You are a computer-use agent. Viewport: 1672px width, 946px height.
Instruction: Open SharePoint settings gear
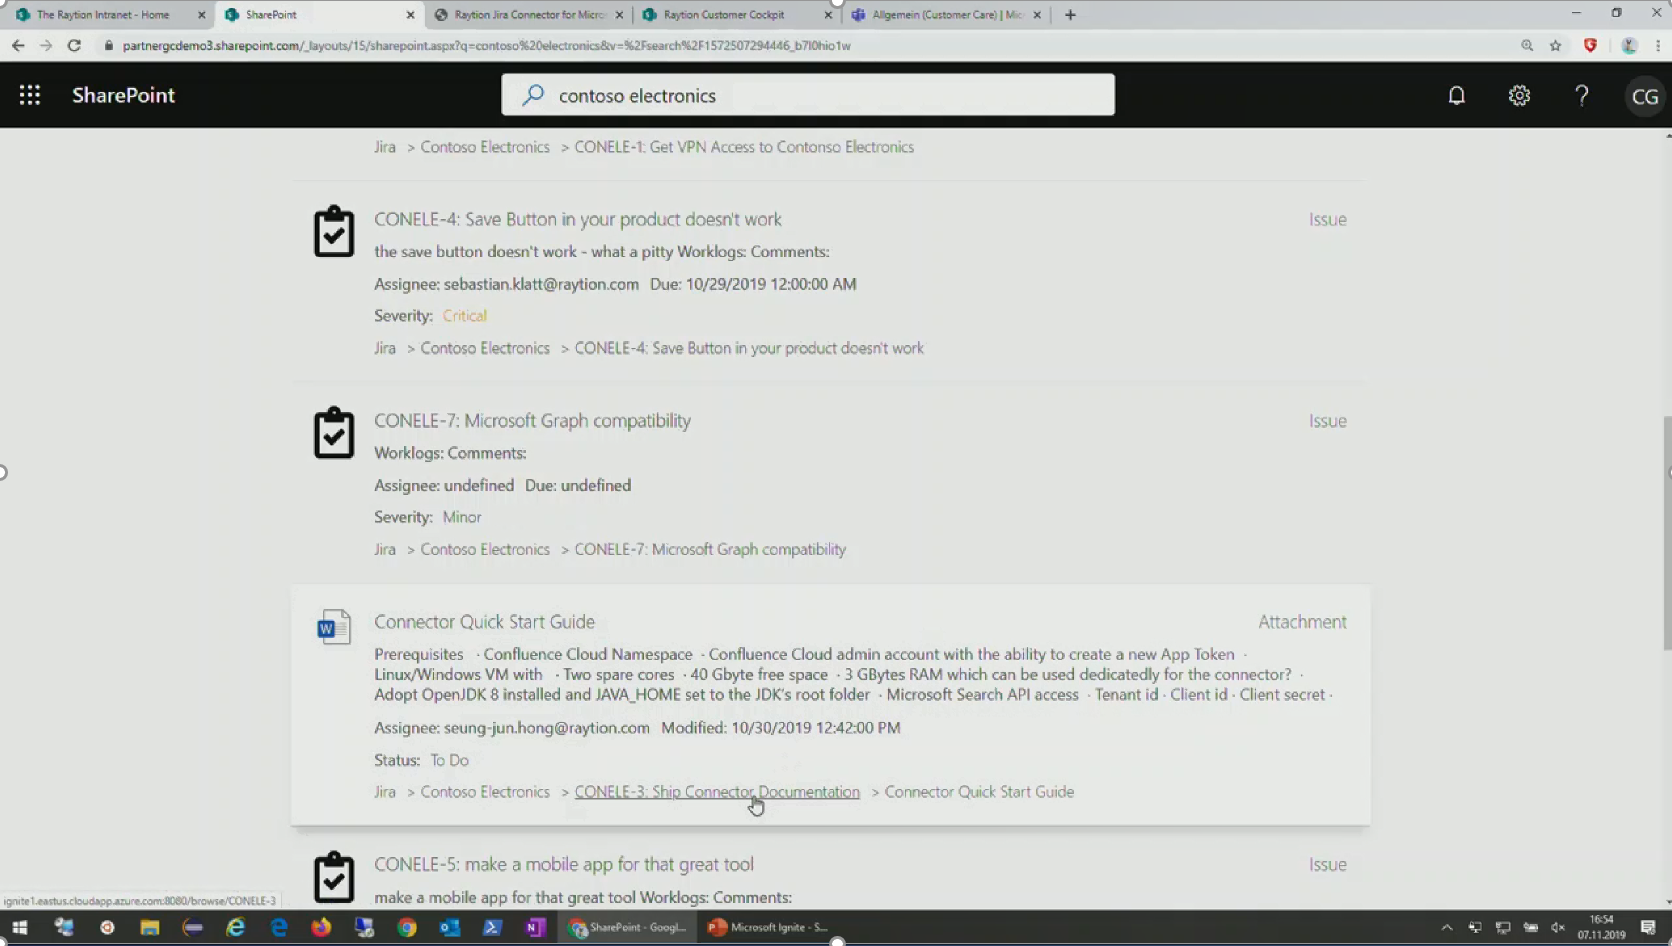(1519, 95)
